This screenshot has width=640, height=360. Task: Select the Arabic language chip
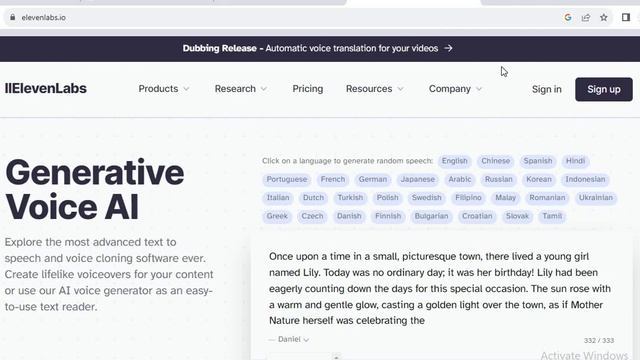460,179
